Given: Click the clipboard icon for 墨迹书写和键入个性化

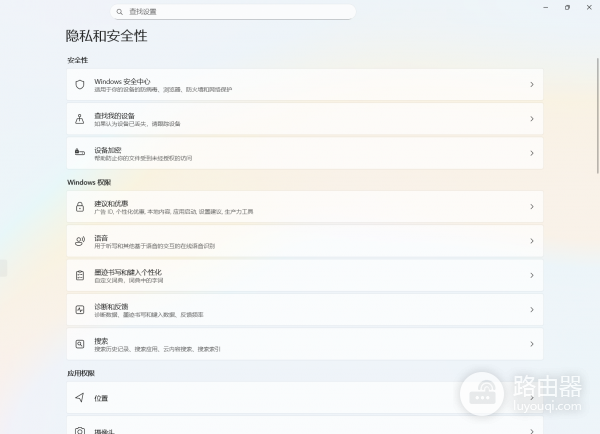Looking at the screenshot, I should click(x=80, y=275).
